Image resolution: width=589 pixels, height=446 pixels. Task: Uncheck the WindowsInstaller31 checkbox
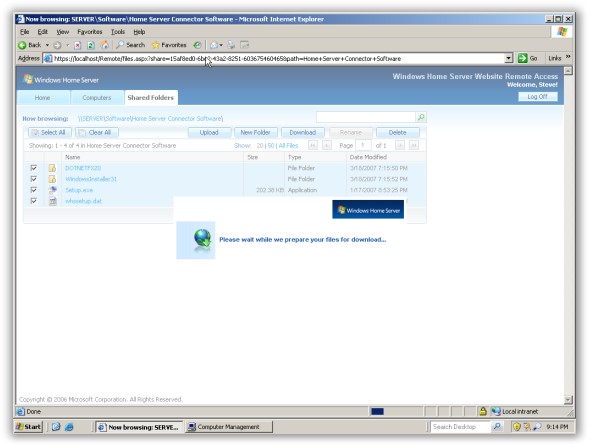pos(34,178)
